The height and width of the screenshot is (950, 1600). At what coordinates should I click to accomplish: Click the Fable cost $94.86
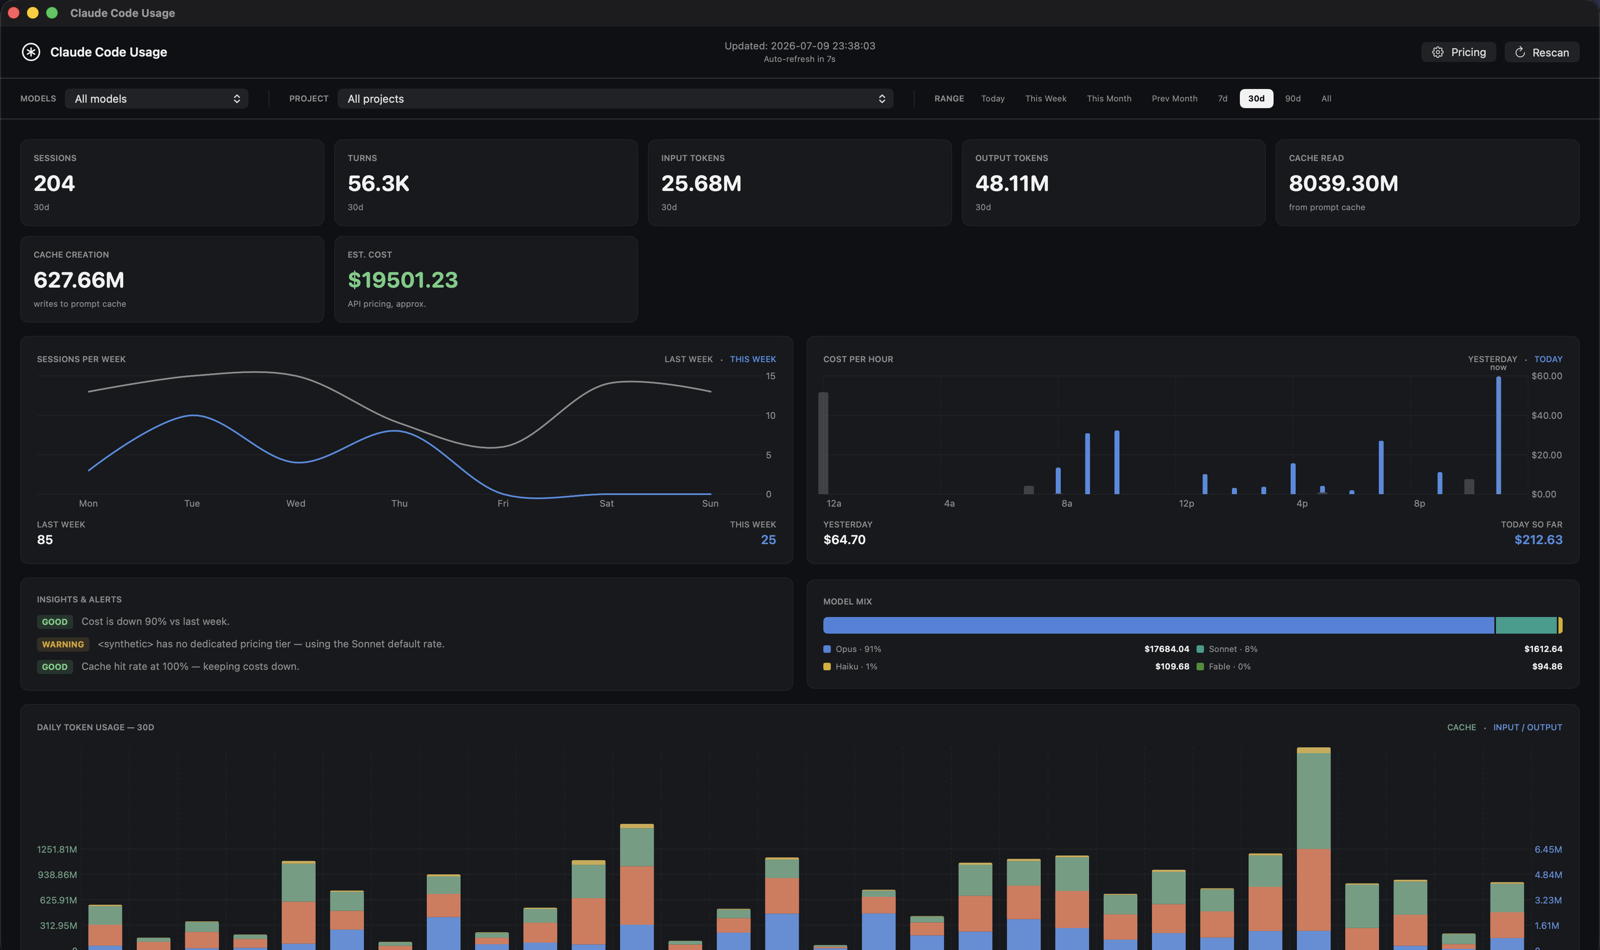1547,666
